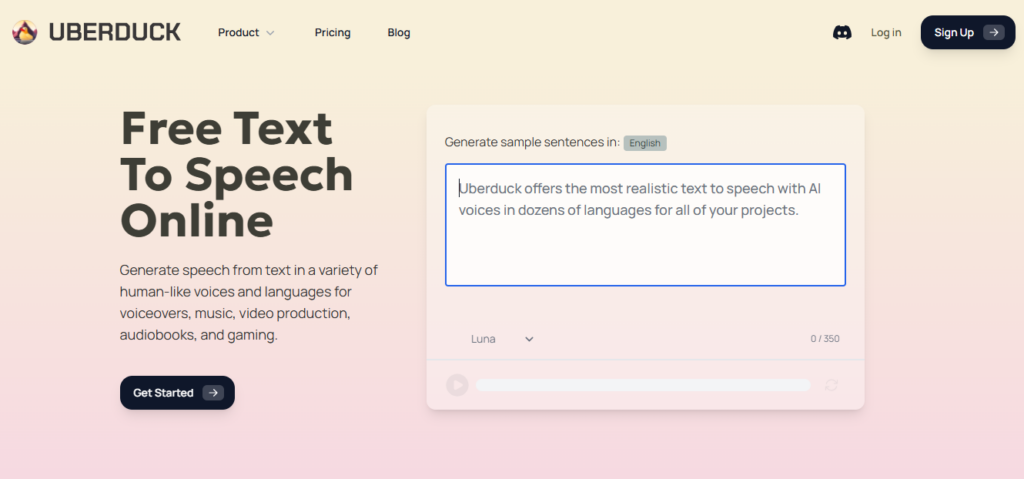Open the Luna voice dropdown
This screenshot has height=479, width=1024.
tap(502, 339)
